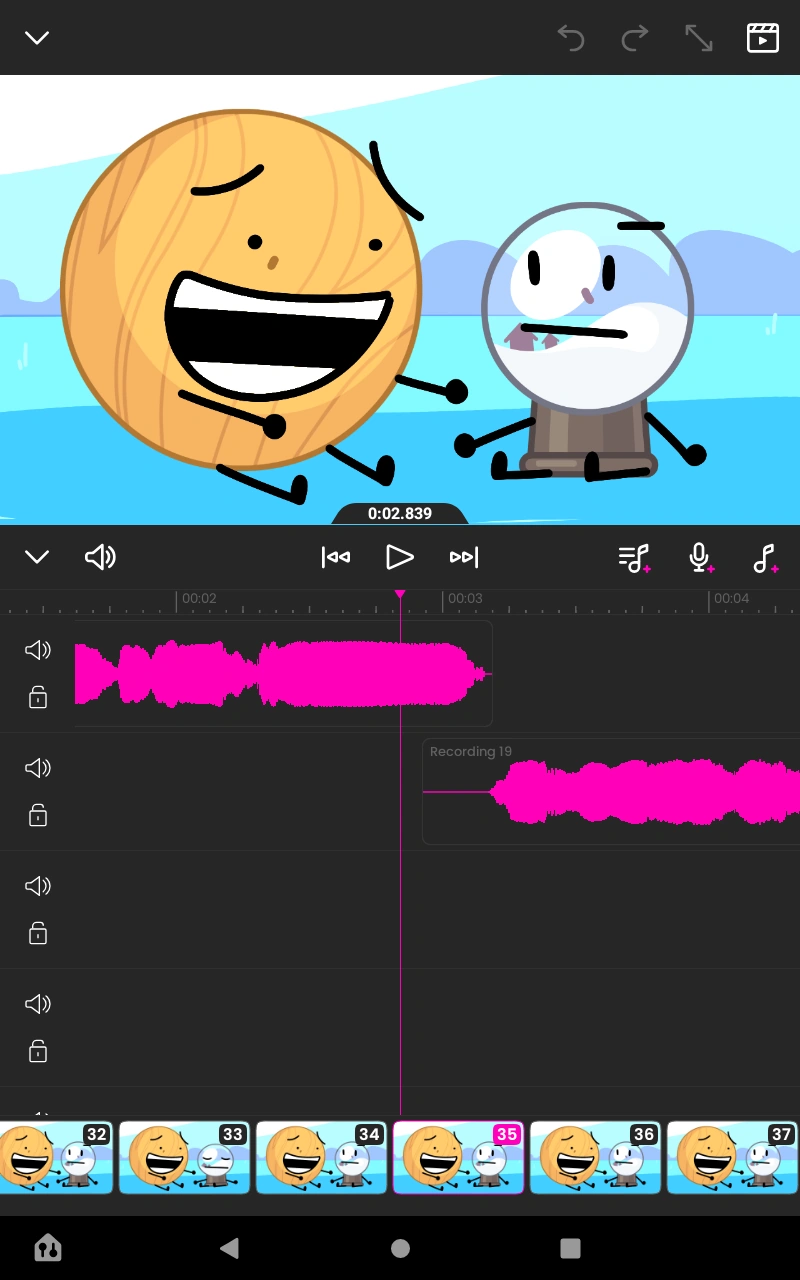Open the Android accessibility shortcut icon
Viewport: 800px width, 1280px height.
point(48,1247)
